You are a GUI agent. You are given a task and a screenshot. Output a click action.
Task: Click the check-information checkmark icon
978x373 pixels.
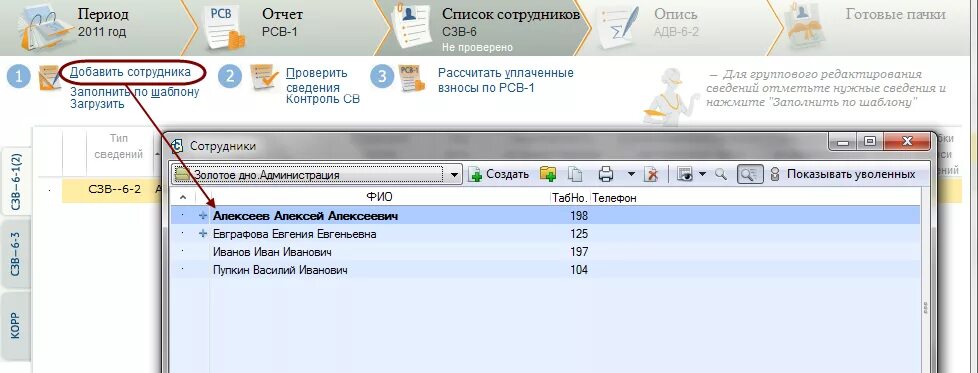coord(263,78)
